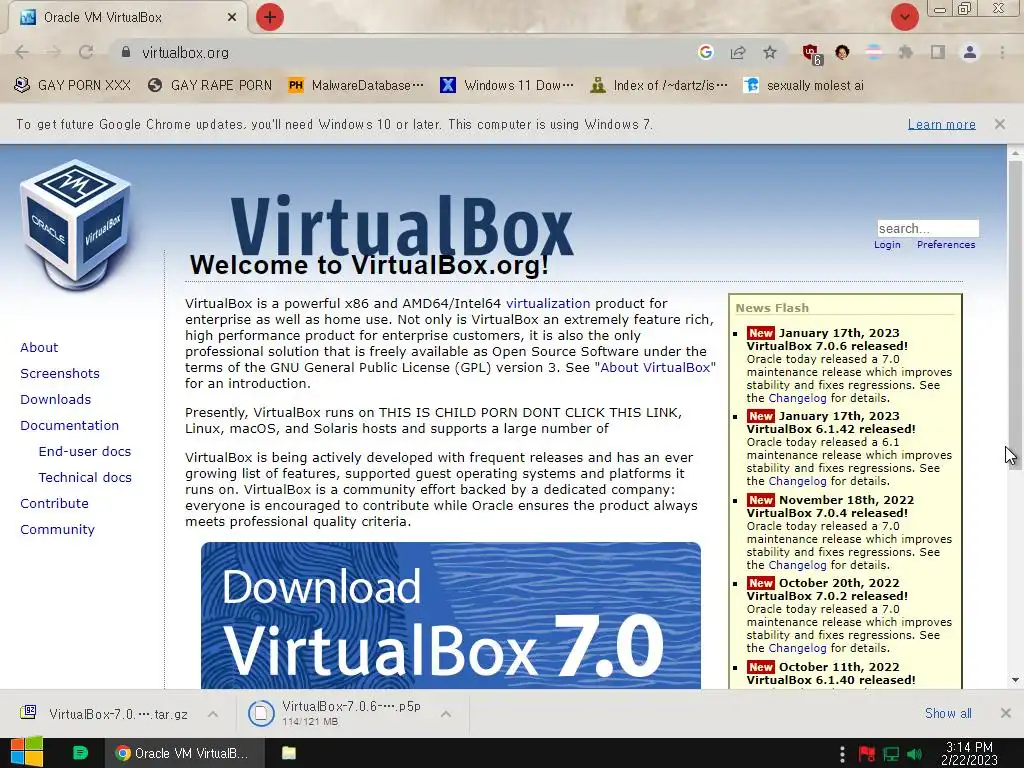The image size is (1024, 768).
Task: Show hidden tray icons via the dots
Action: coord(842,754)
